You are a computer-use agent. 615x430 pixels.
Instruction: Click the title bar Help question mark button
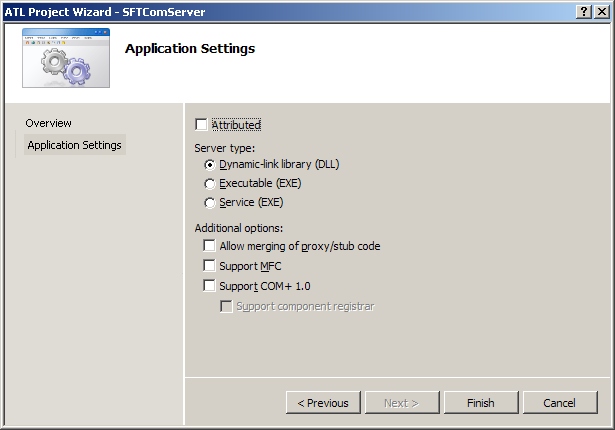582,10
